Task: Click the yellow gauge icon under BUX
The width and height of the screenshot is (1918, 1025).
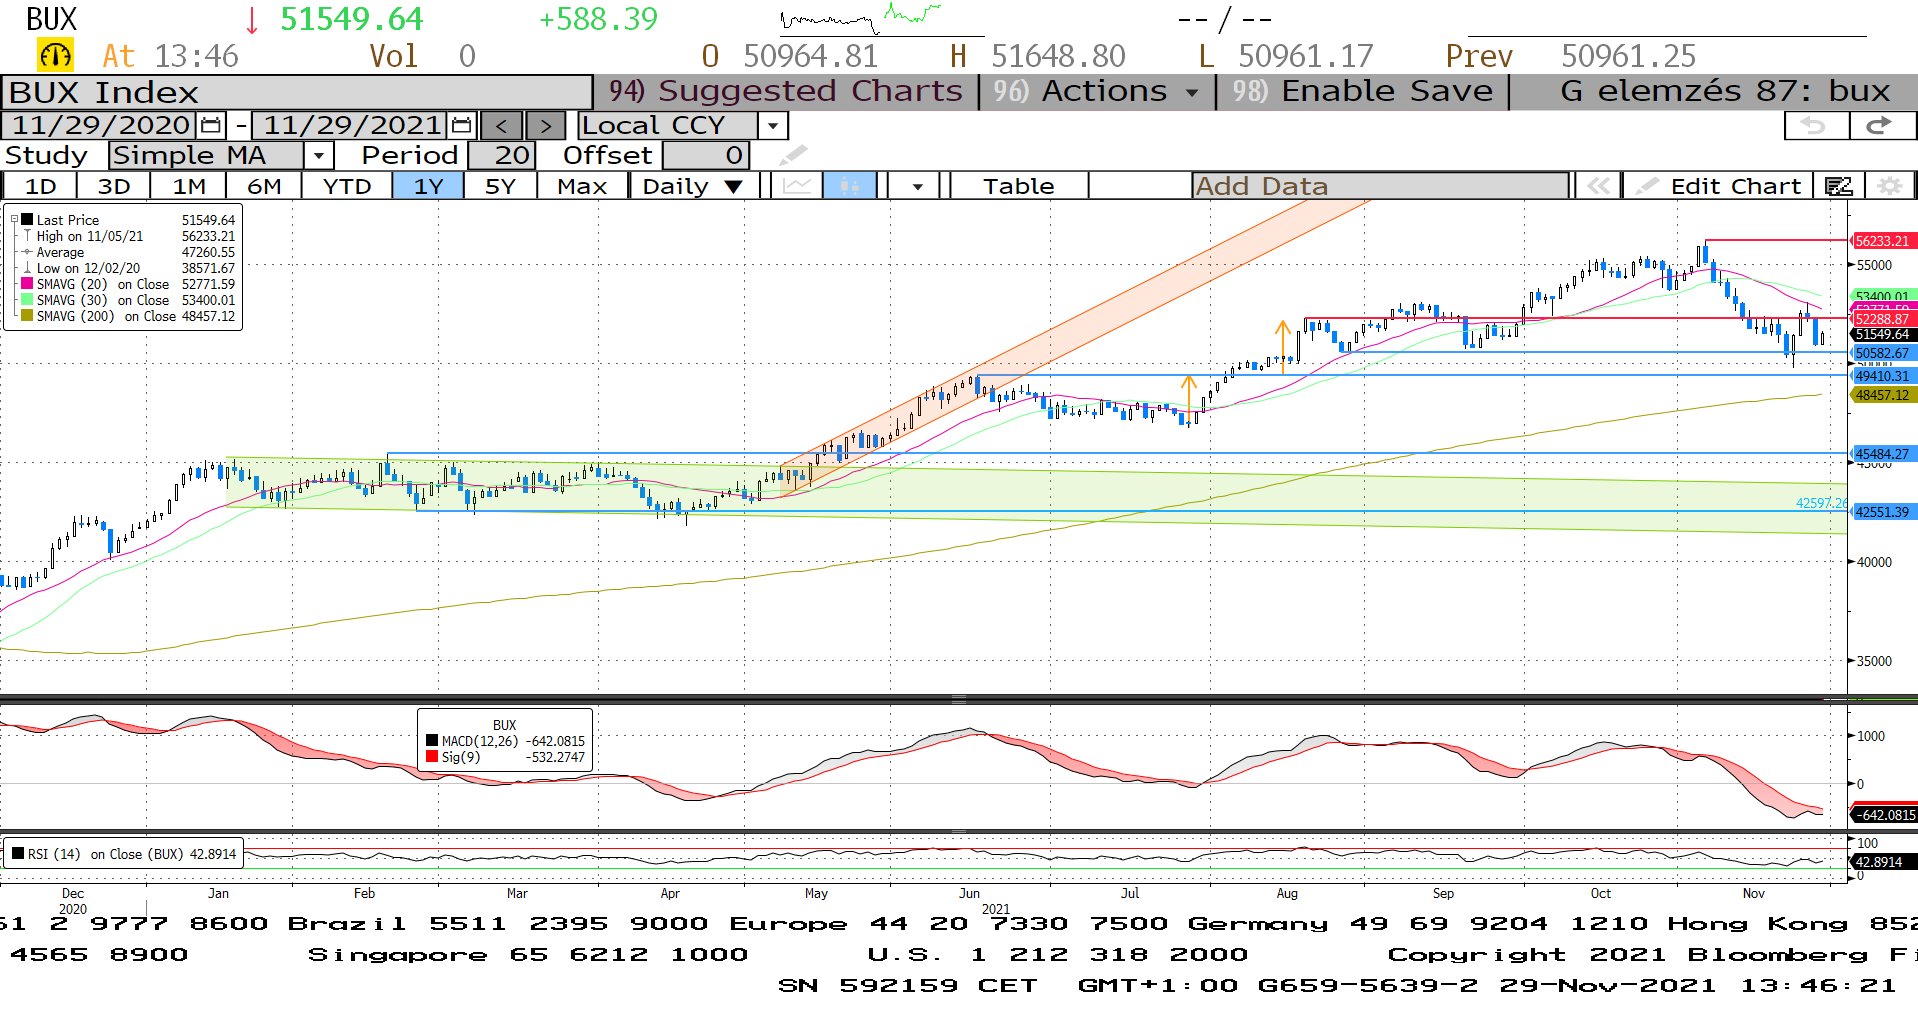Action: pyautogui.click(x=55, y=55)
